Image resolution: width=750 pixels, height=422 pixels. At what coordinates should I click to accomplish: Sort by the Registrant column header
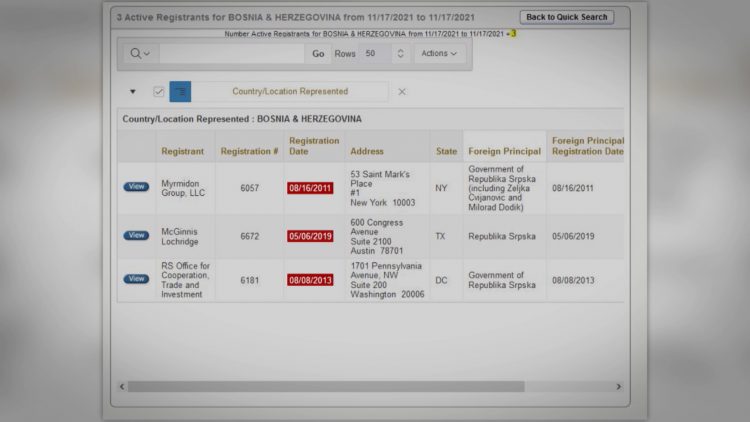(x=182, y=152)
